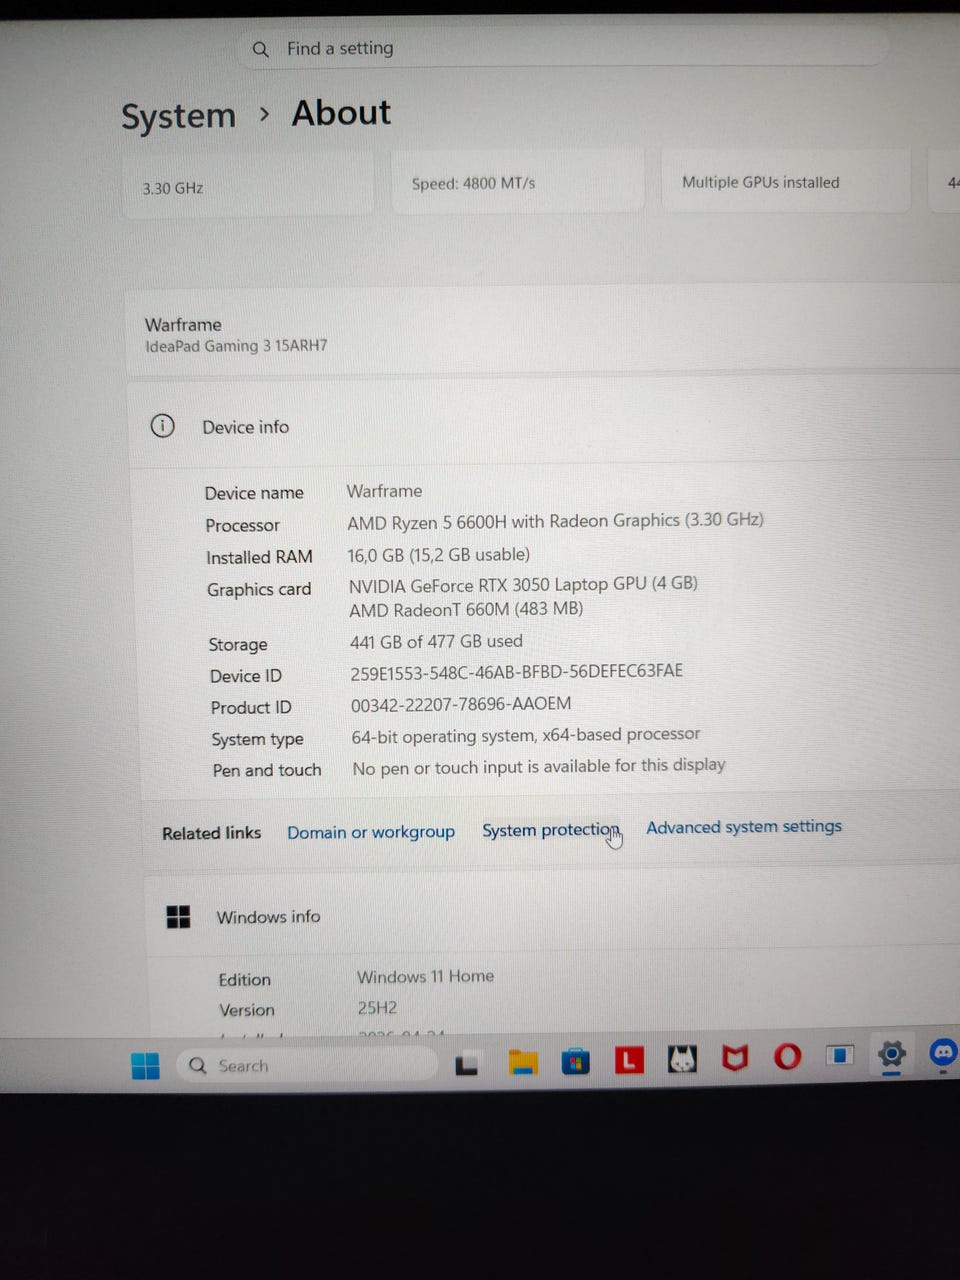Open Advanced system settings link
Image resolution: width=960 pixels, height=1280 pixels.
click(x=744, y=827)
